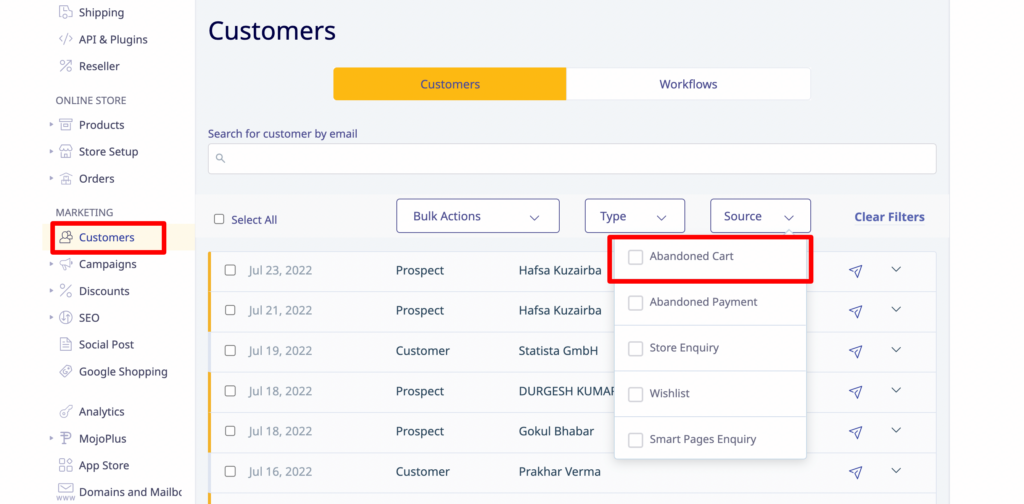Viewport: 1024px width, 504px height.
Task: Click the send icon for the Statista GmbH row
Action: click(855, 351)
